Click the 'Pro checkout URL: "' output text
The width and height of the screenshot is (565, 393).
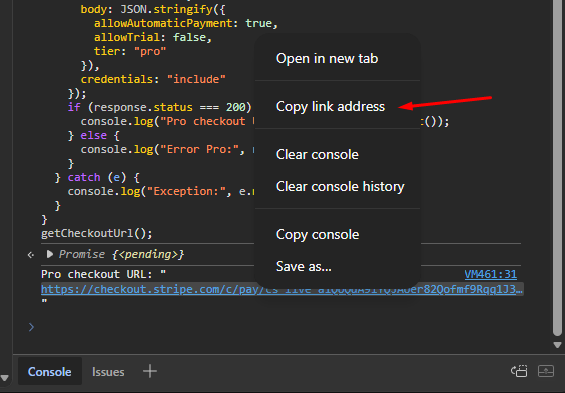point(103,274)
